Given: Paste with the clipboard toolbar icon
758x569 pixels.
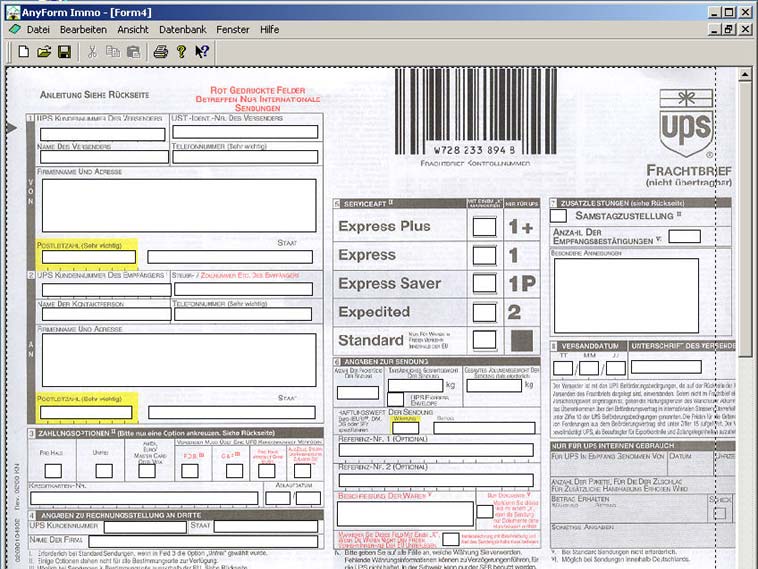Looking at the screenshot, I should 133,51.
